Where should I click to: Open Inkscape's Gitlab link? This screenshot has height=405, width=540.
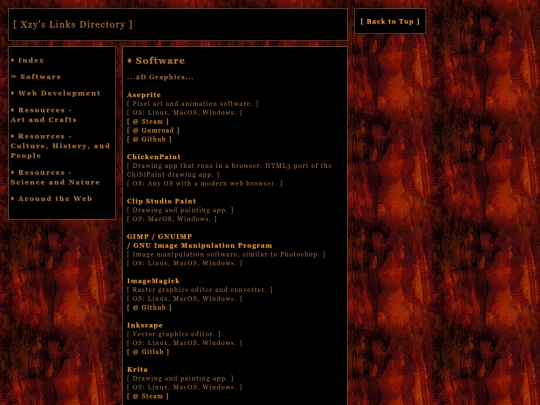coord(148,352)
